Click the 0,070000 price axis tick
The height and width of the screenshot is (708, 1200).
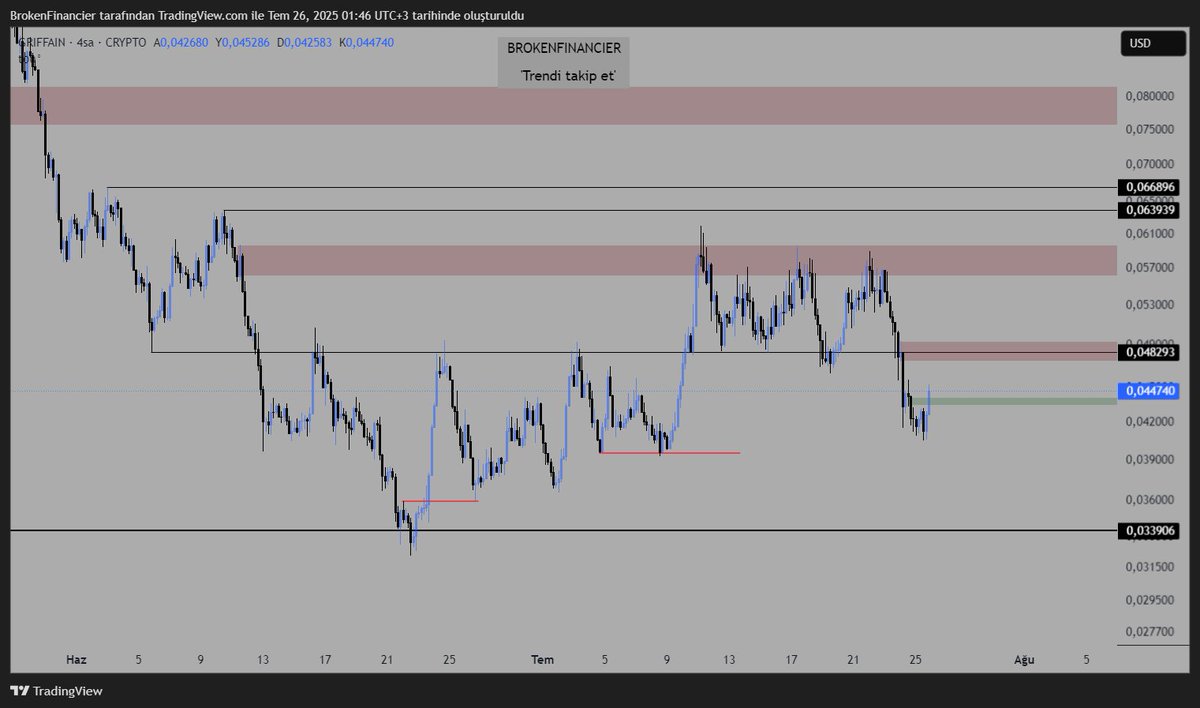(1150, 163)
